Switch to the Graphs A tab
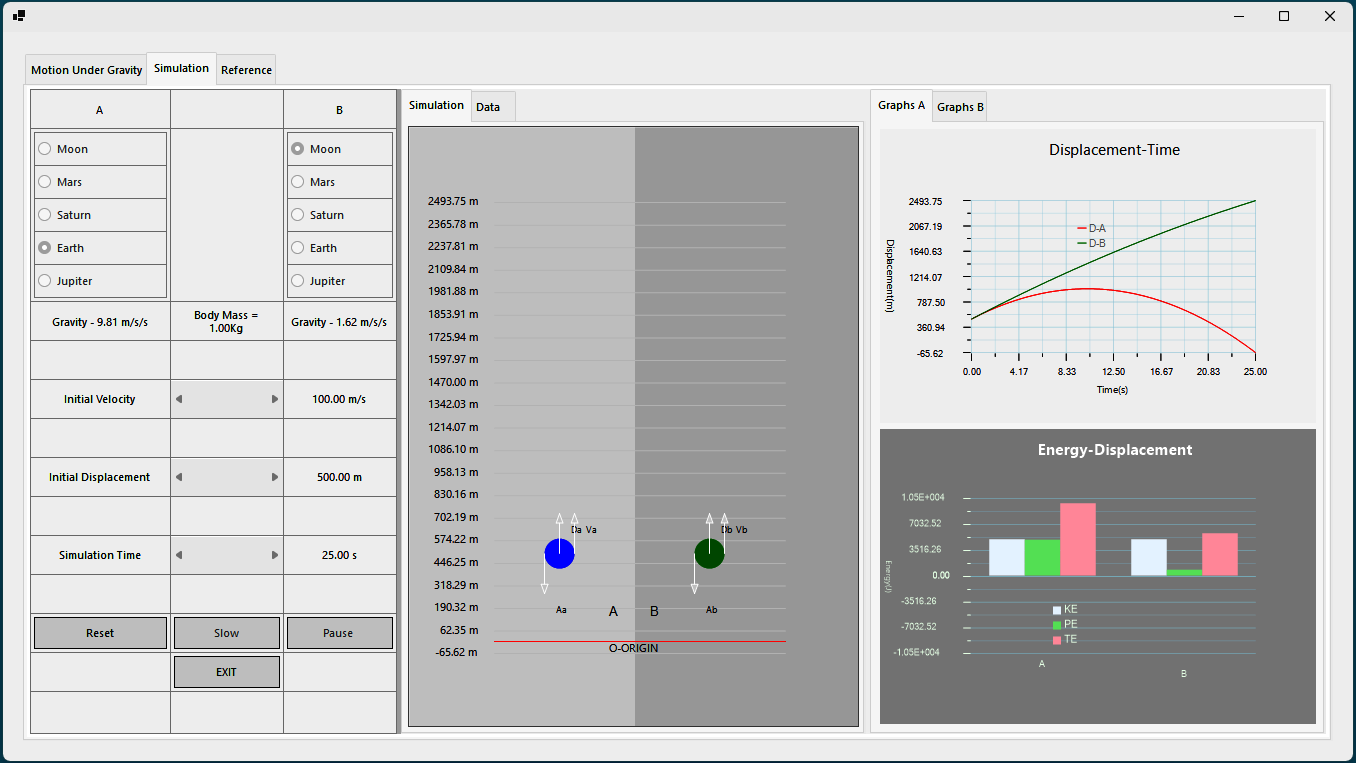Viewport: 1356px width, 763px height. coord(902,105)
